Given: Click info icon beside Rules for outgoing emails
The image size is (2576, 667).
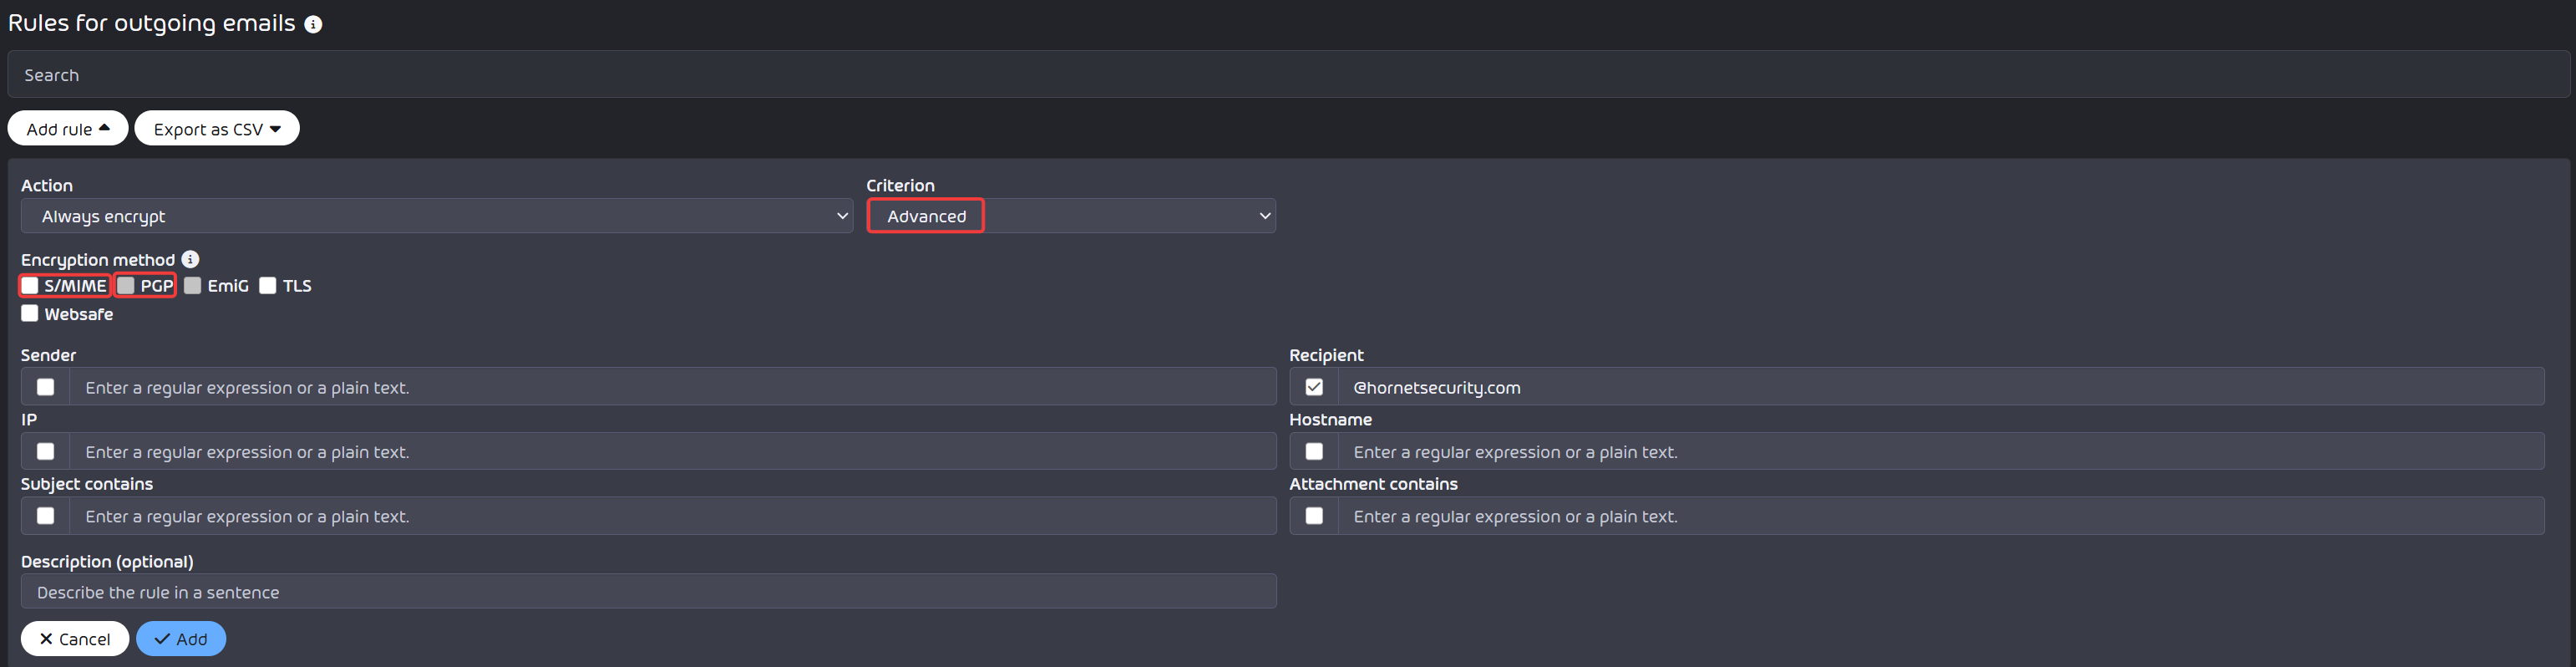Looking at the screenshot, I should click(x=313, y=24).
